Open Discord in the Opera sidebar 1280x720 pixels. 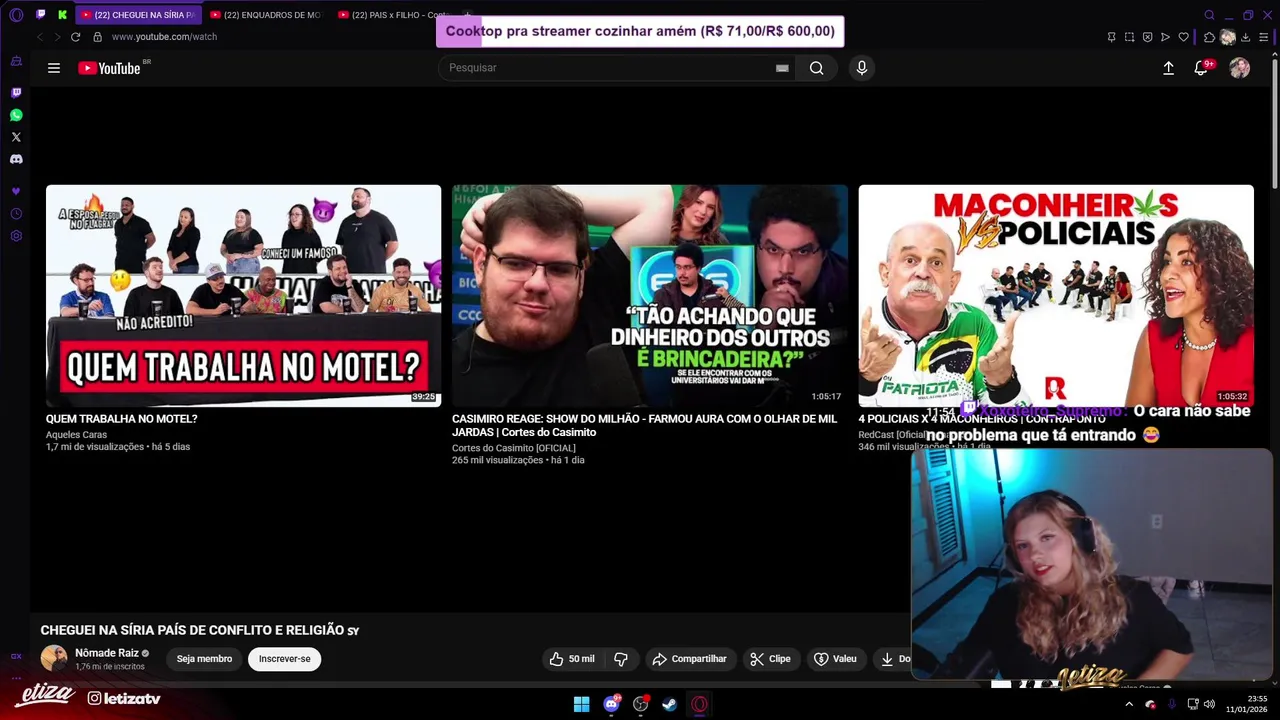(16, 159)
